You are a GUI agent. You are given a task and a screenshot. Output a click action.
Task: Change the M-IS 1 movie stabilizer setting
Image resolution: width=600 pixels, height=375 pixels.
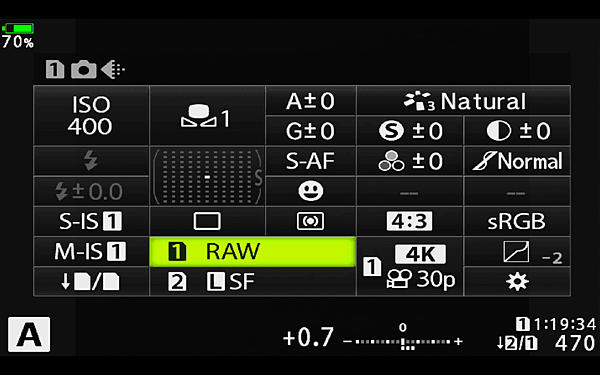click(x=91, y=251)
